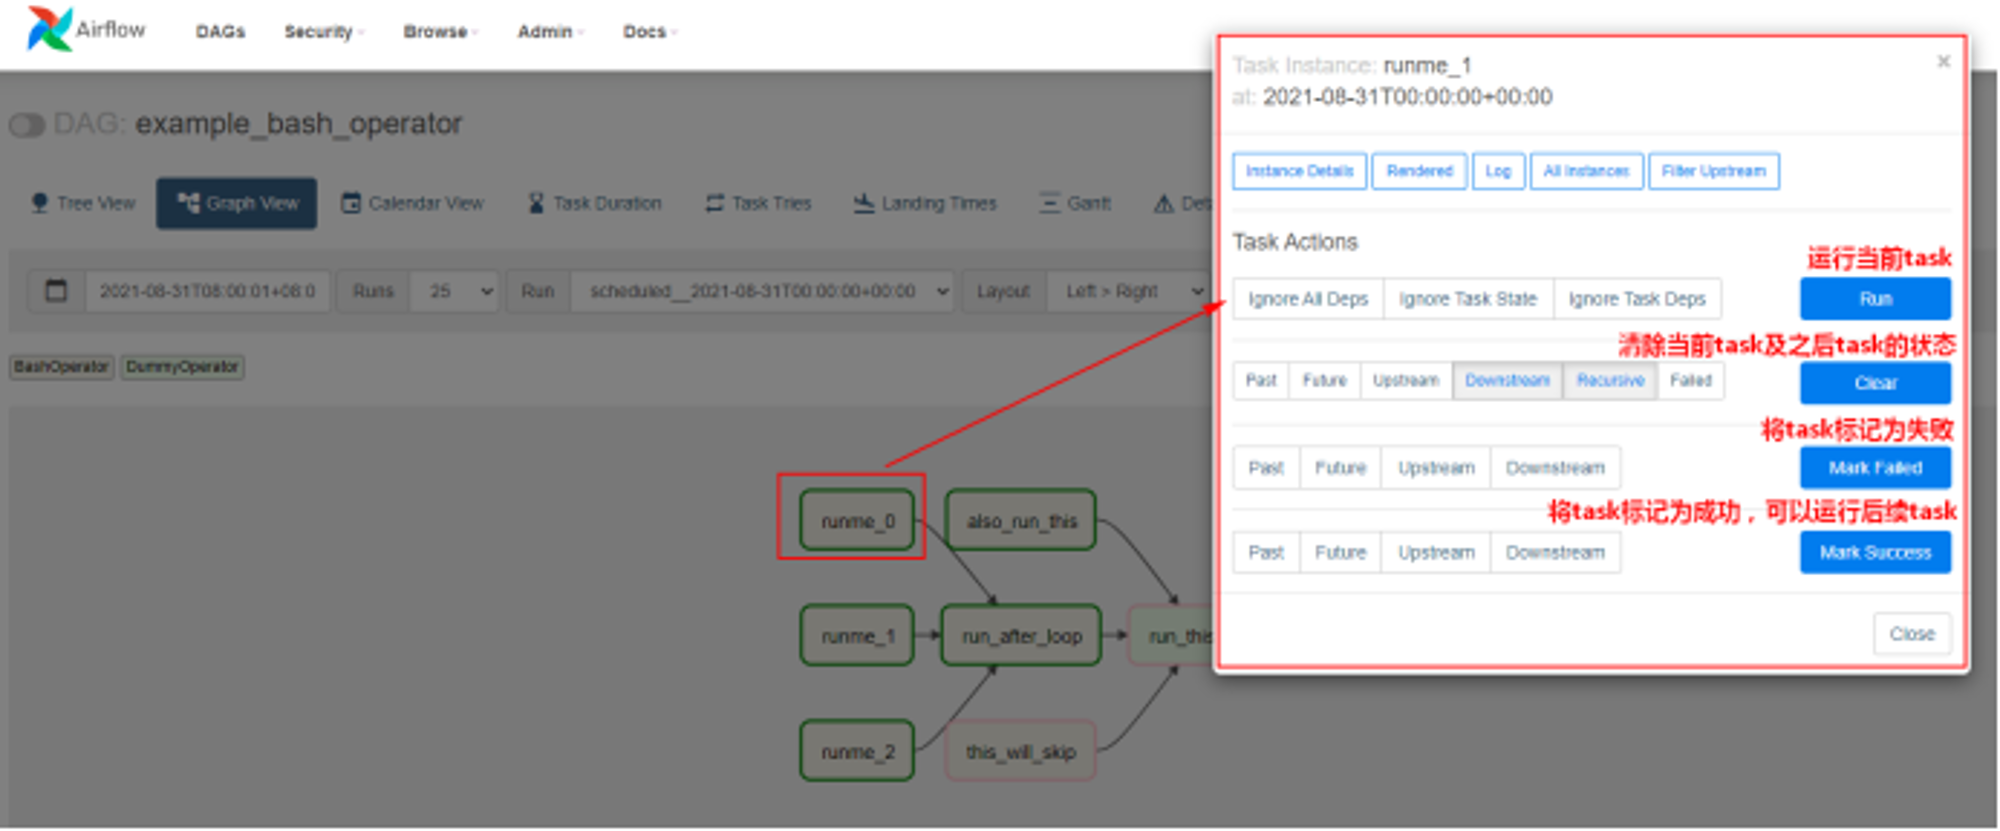Screen dimensions: 2000x831
Task: Click the Rendered button
Action: coord(1419,171)
